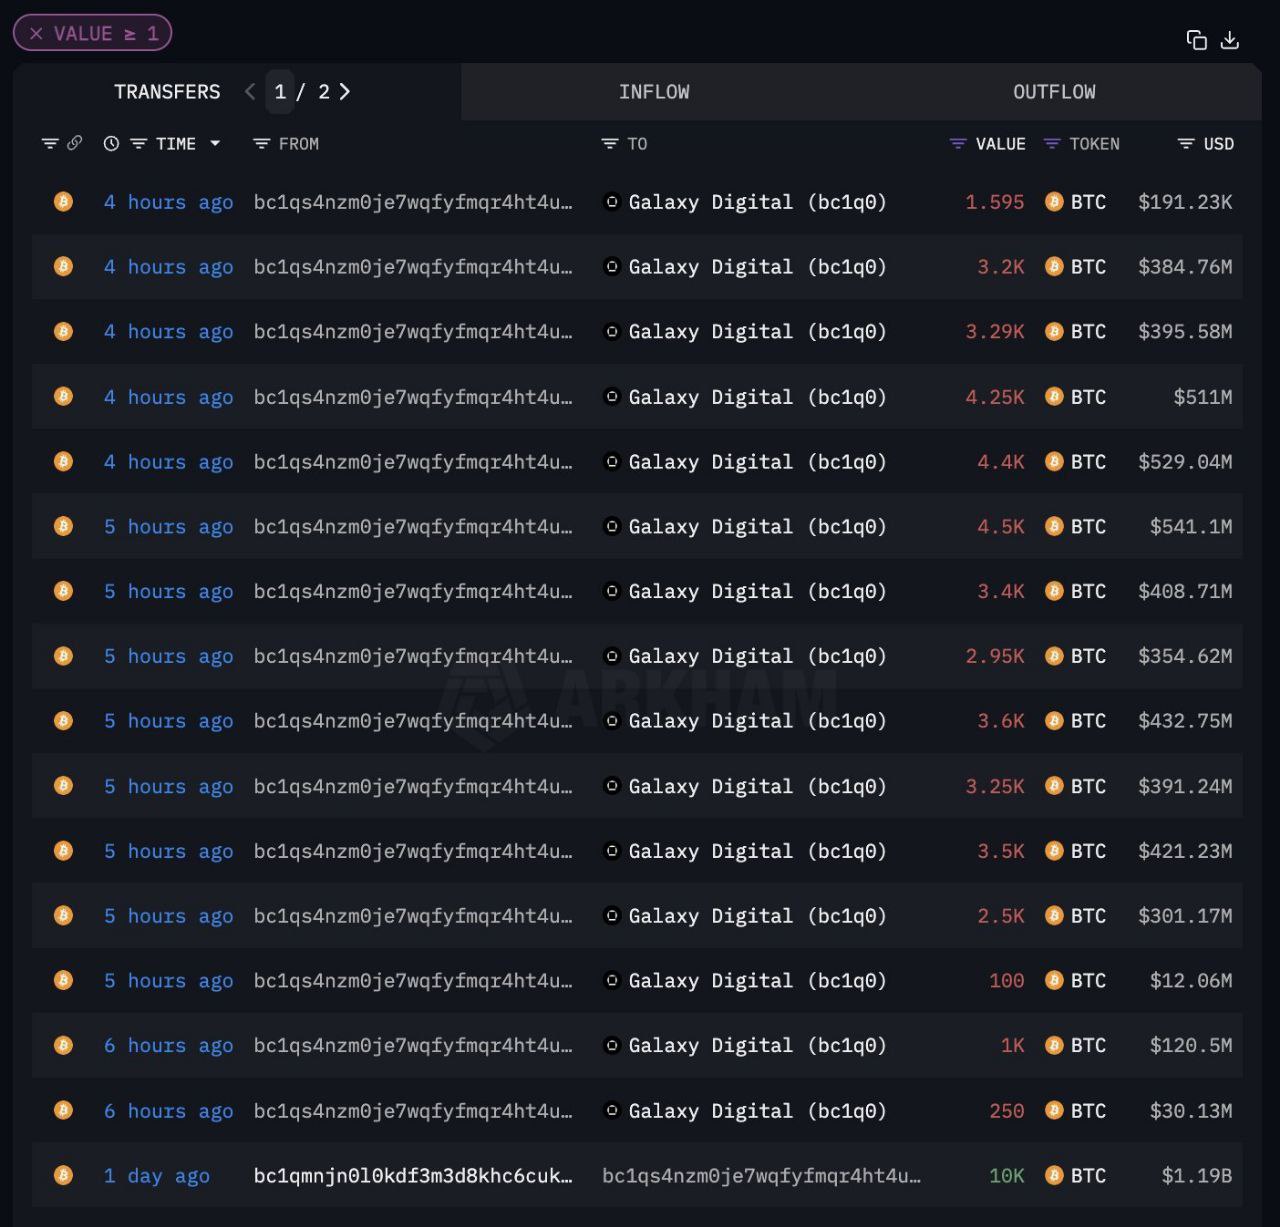The height and width of the screenshot is (1227, 1280).
Task: Click Galaxy Digital logo in $529.04M row
Action: click(x=612, y=462)
